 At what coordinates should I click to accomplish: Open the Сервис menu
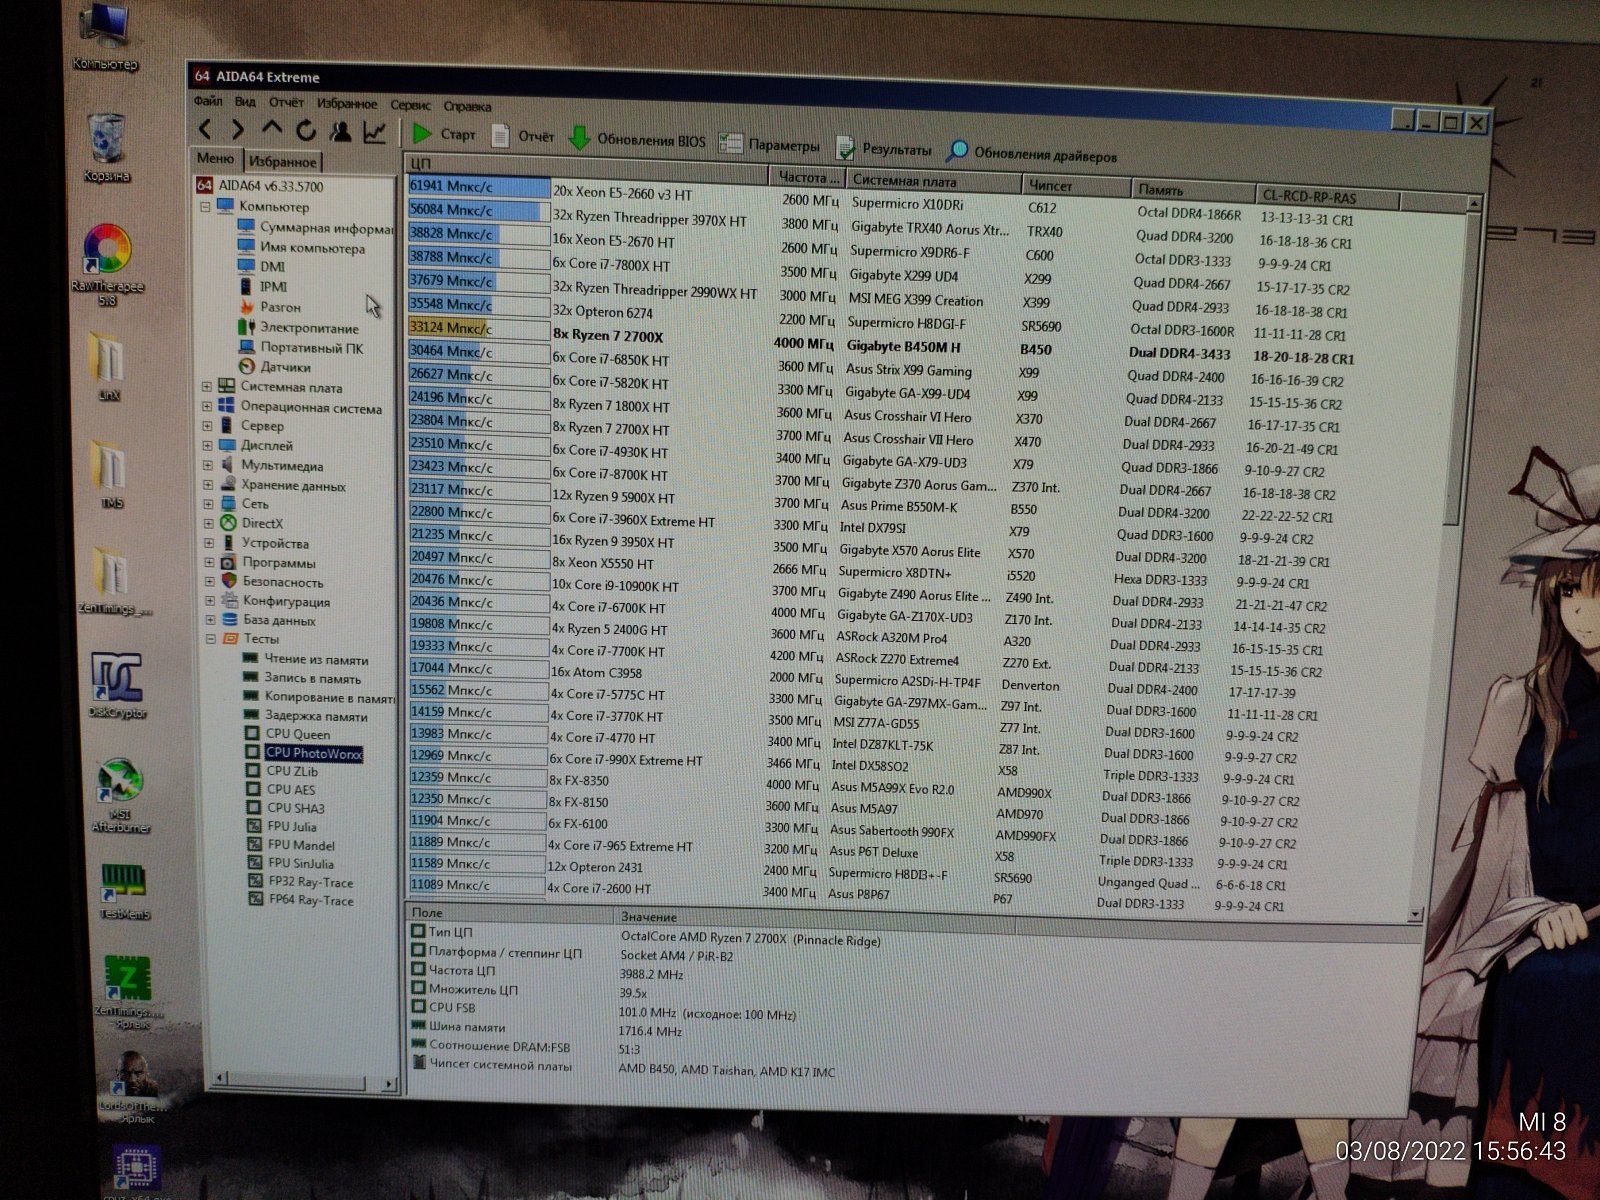pyautogui.click(x=411, y=105)
